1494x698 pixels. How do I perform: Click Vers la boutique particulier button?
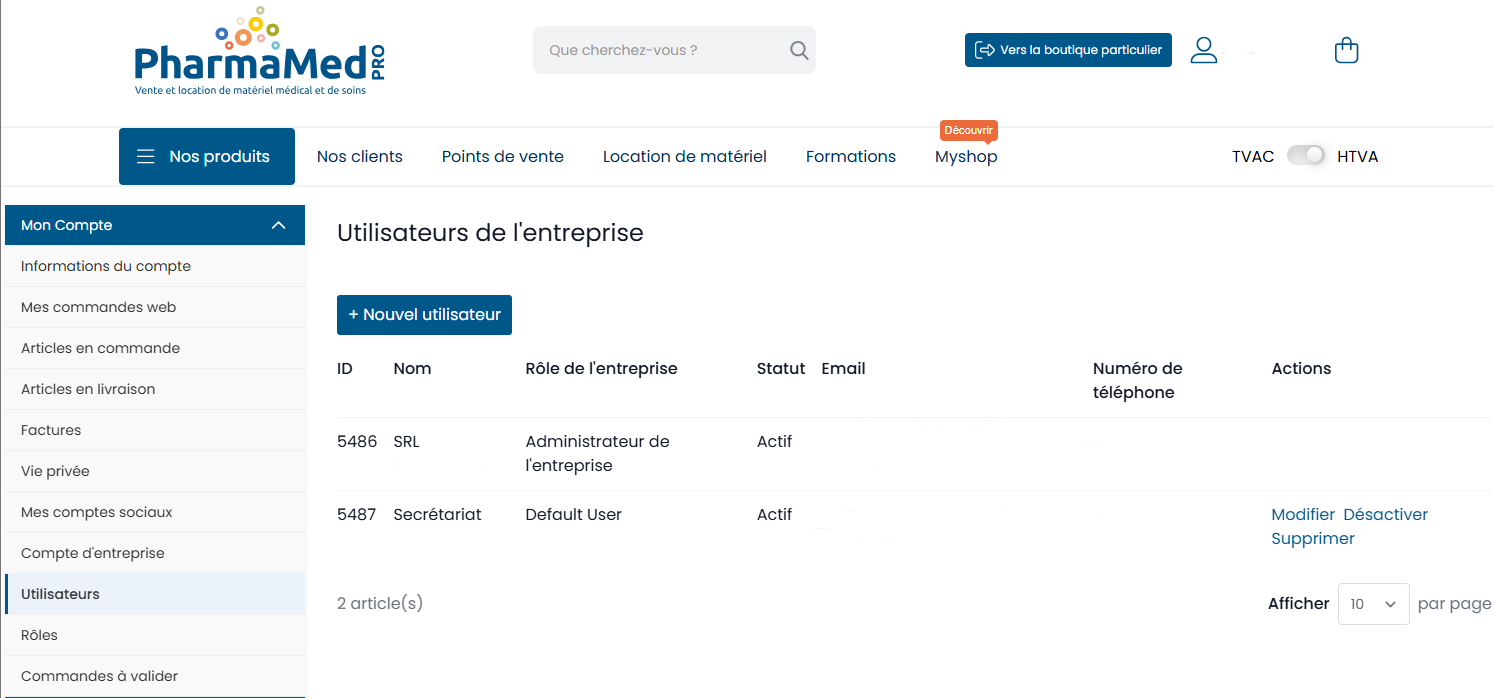pos(1067,50)
